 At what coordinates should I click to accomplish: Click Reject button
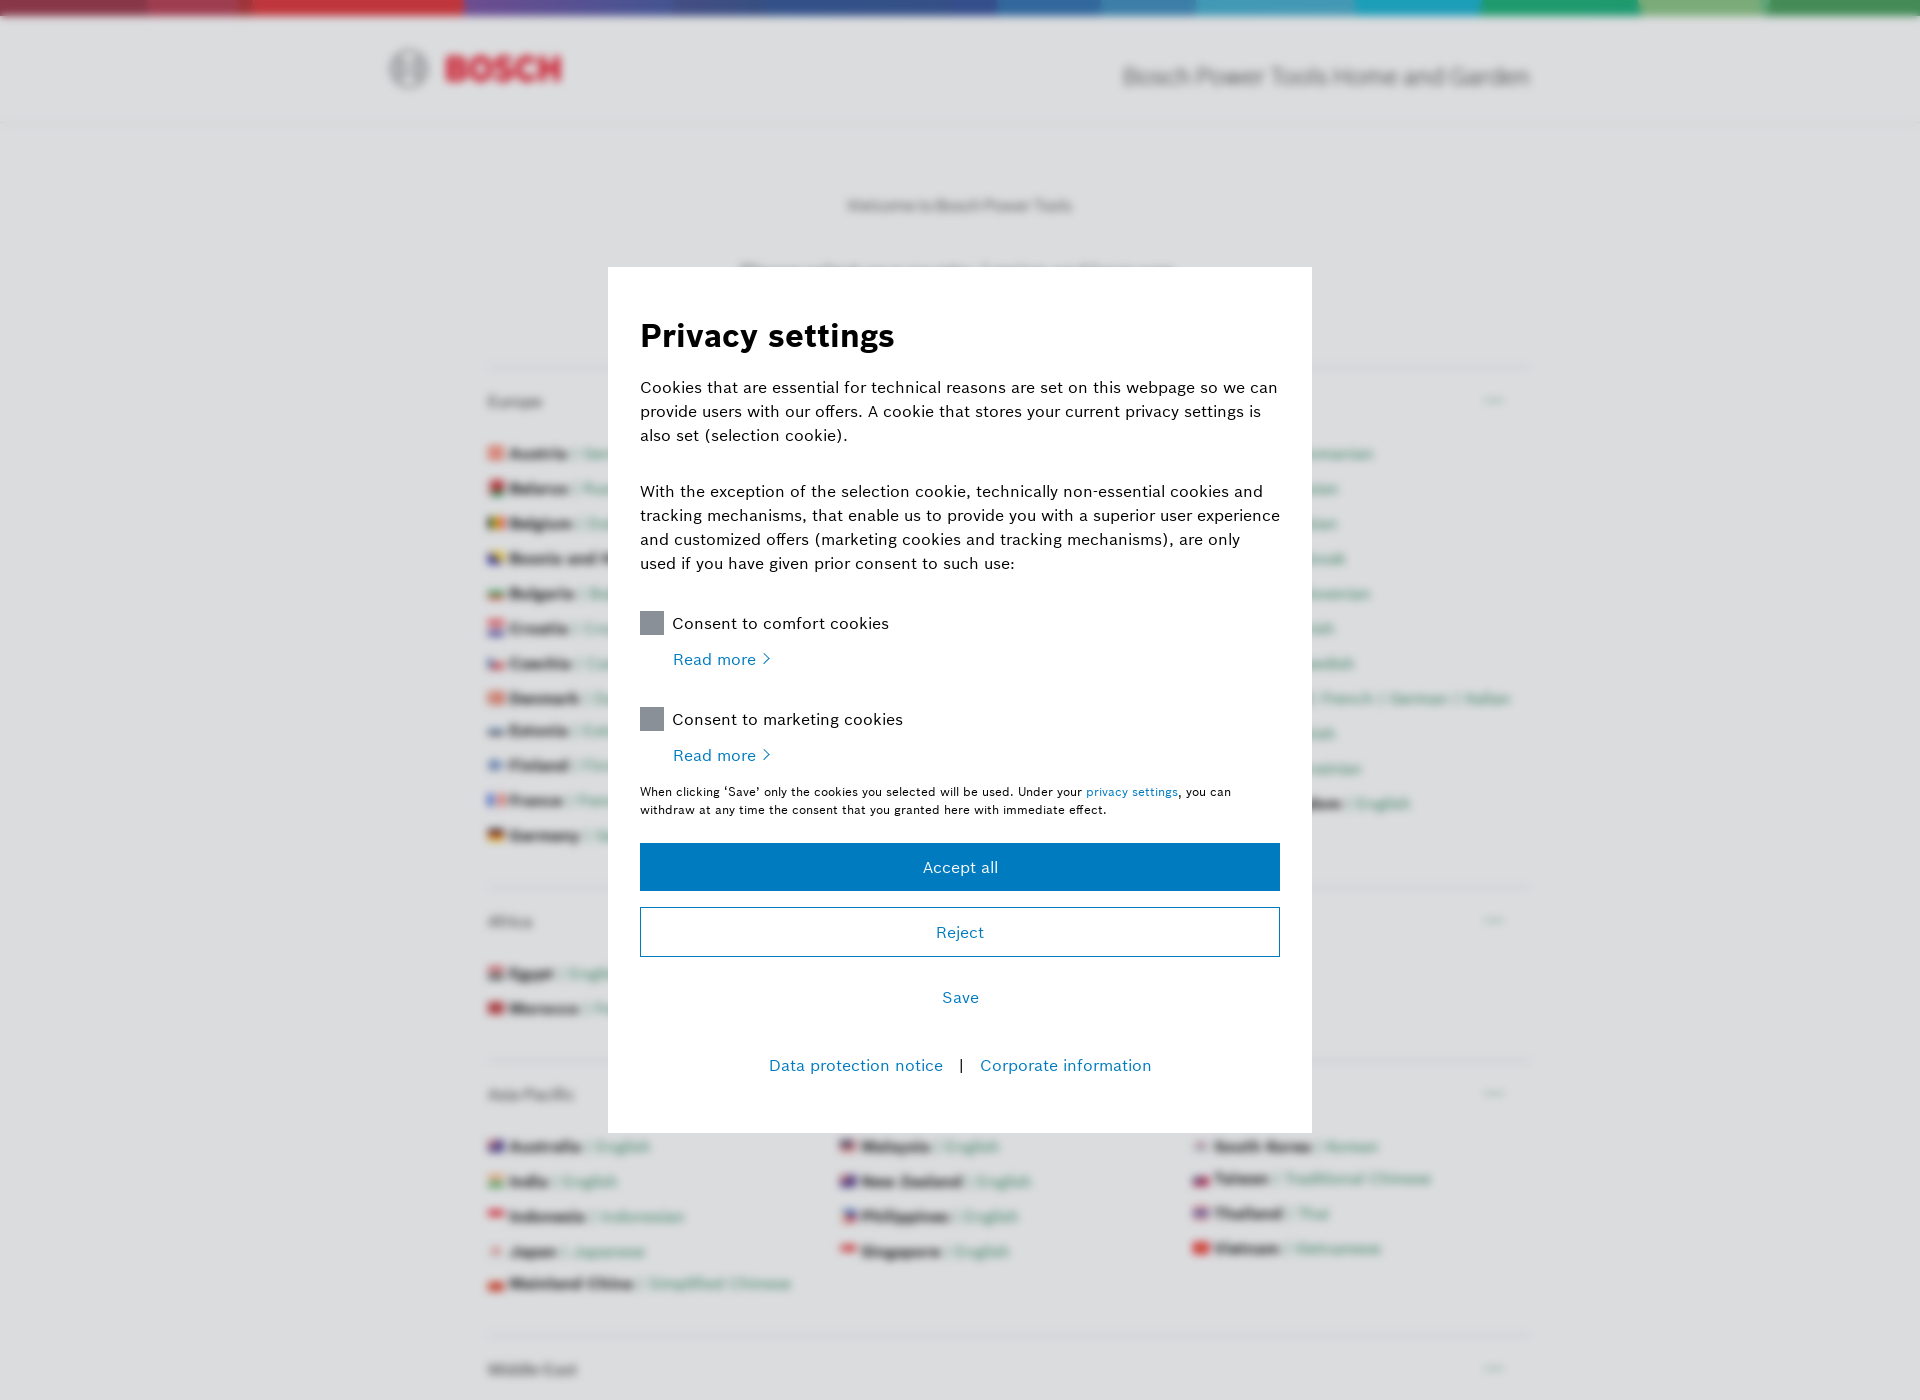(x=960, y=932)
